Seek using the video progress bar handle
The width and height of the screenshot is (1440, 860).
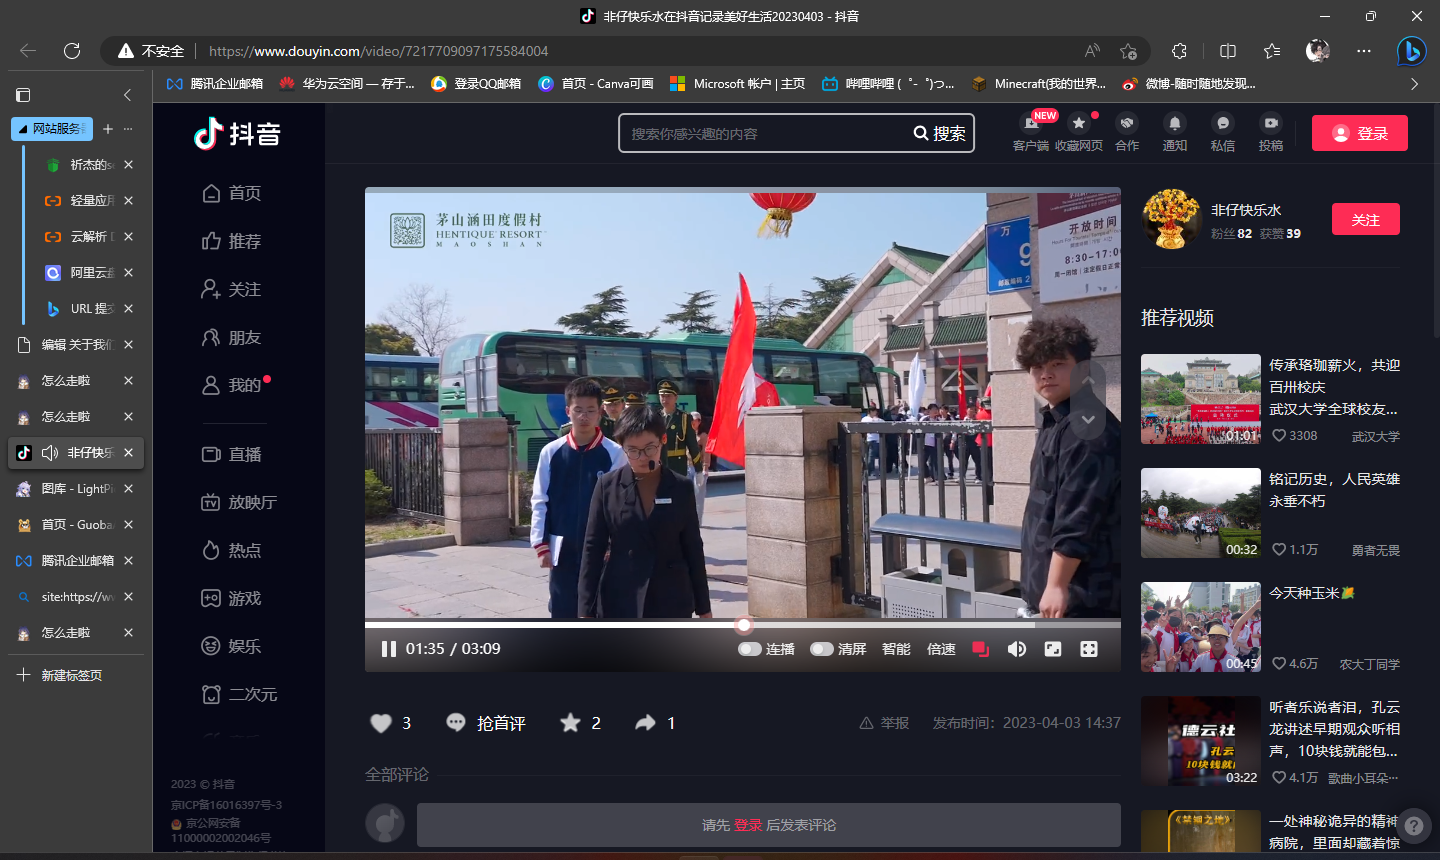click(x=744, y=625)
